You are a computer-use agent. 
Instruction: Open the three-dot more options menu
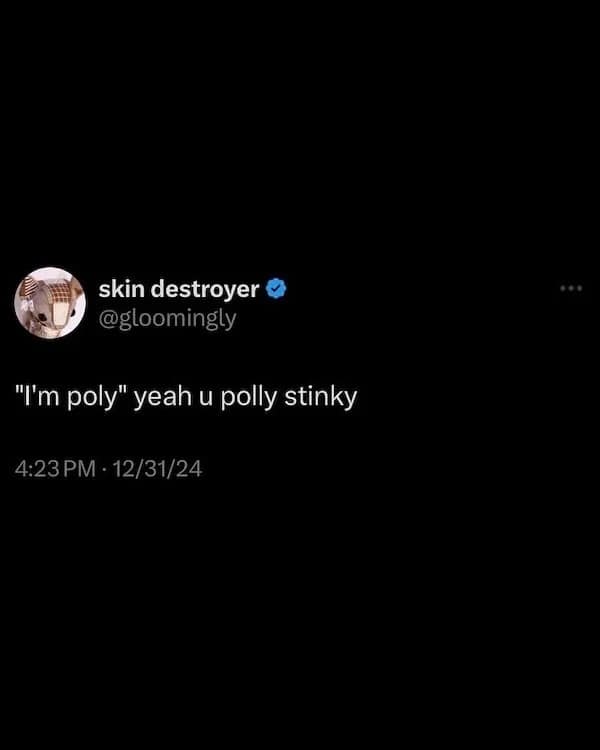click(571, 288)
